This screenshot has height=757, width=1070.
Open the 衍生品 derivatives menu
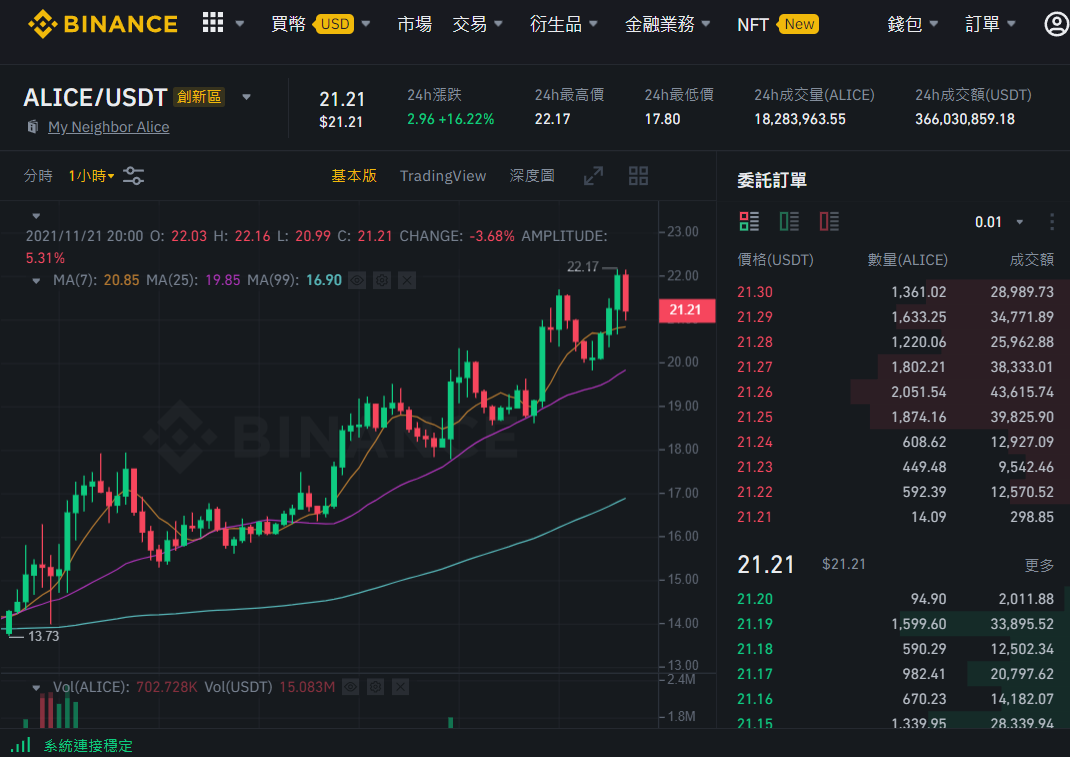564,24
